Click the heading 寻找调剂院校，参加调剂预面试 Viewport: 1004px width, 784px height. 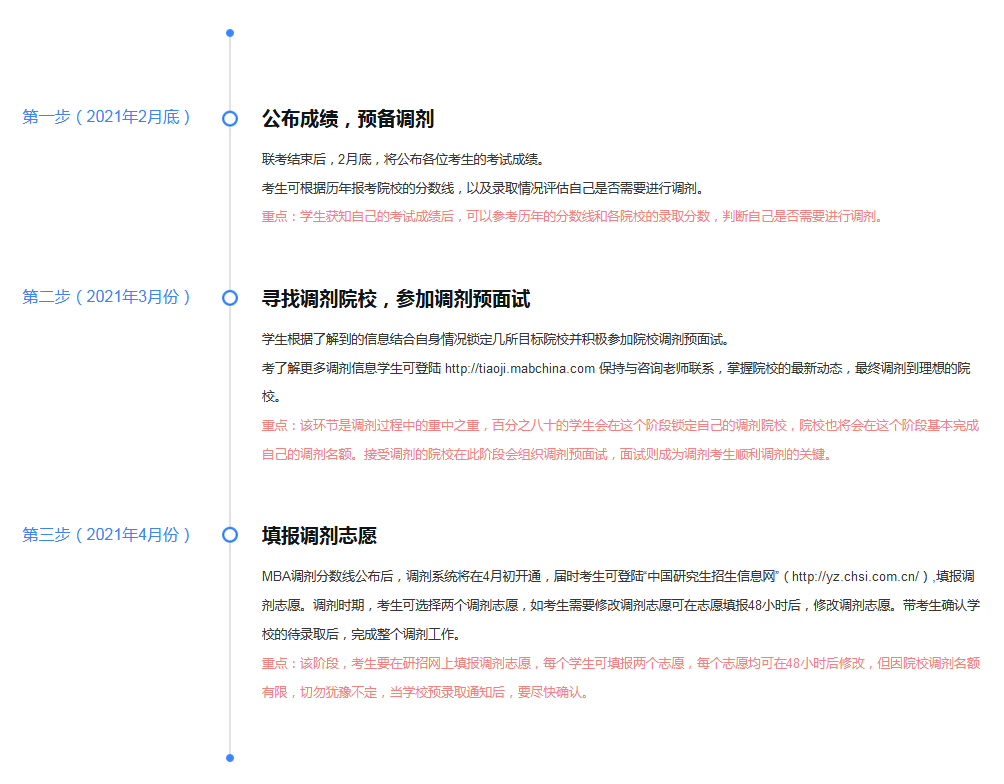pyautogui.click(x=396, y=299)
